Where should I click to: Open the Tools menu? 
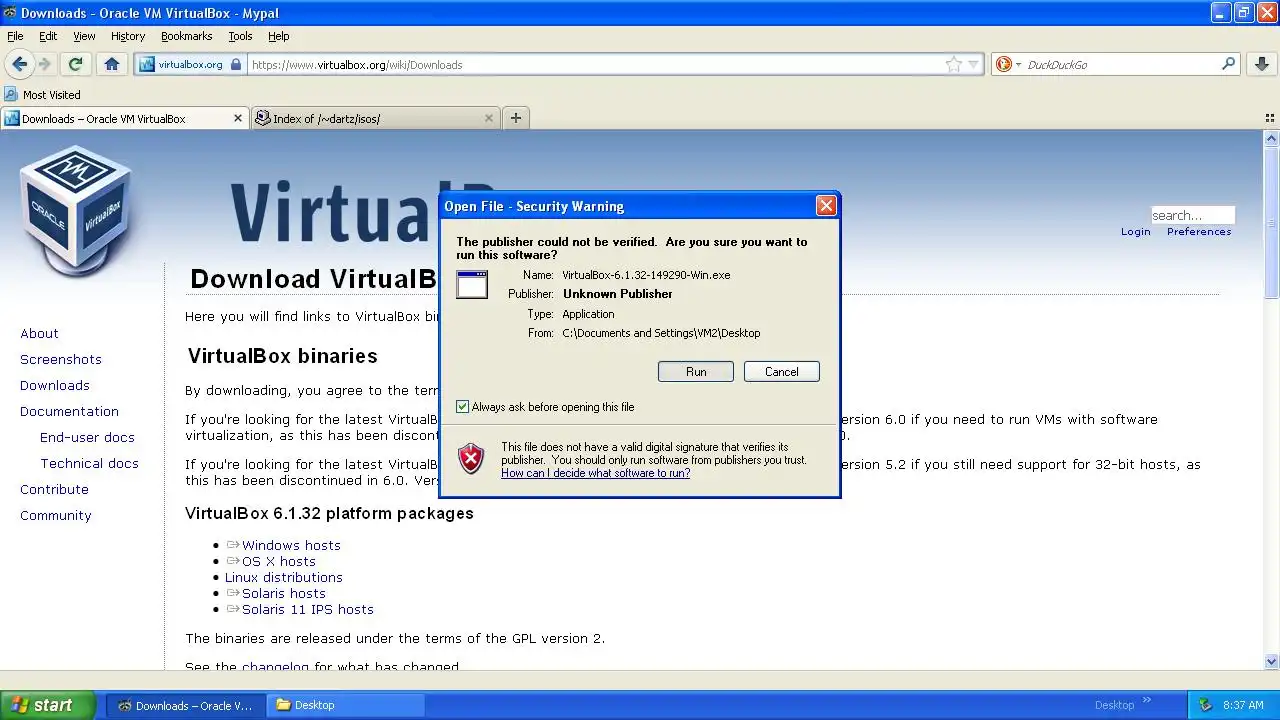(240, 36)
